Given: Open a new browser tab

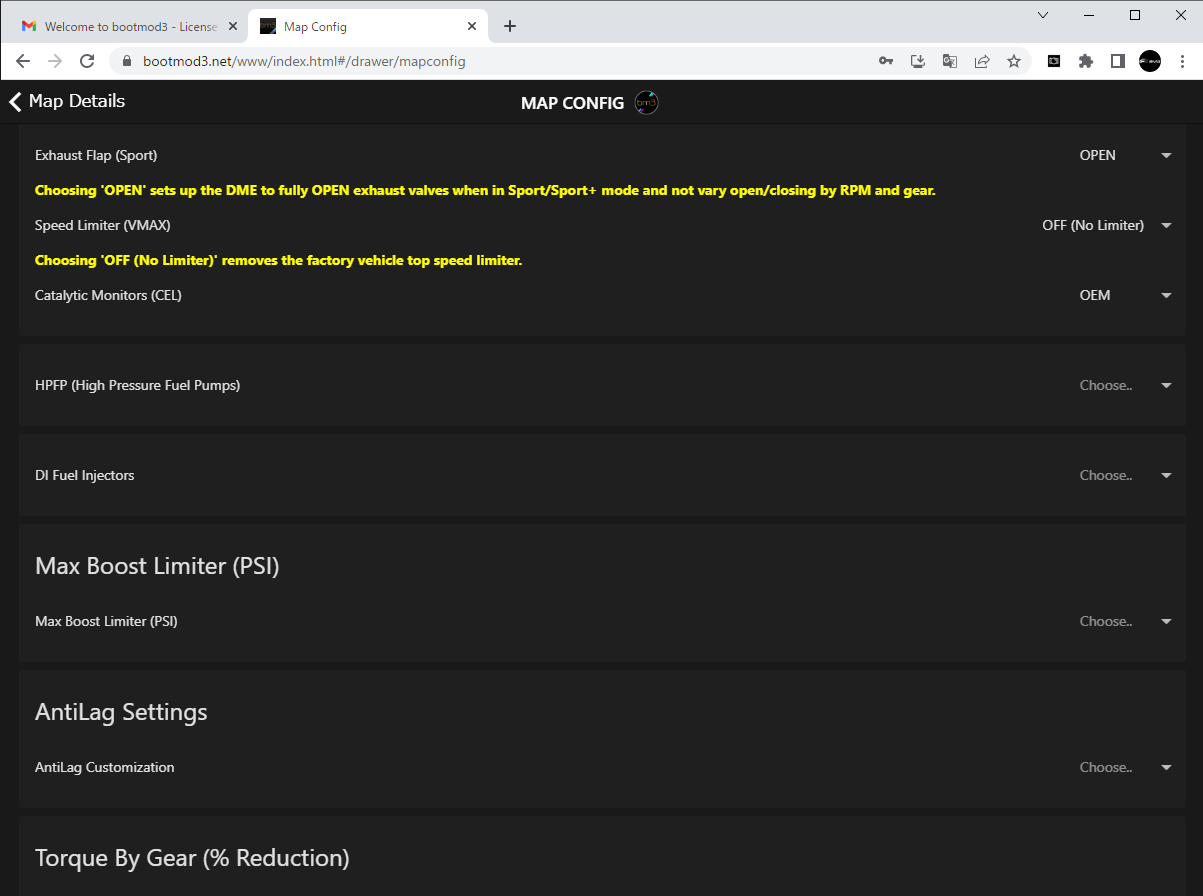Looking at the screenshot, I should point(510,26).
